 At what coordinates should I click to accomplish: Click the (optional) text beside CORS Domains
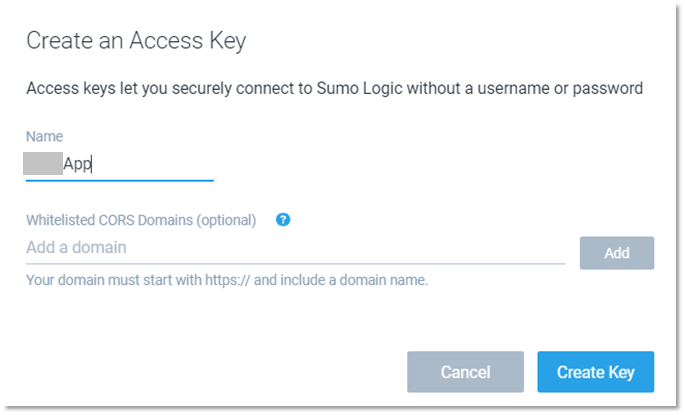[x=226, y=220]
